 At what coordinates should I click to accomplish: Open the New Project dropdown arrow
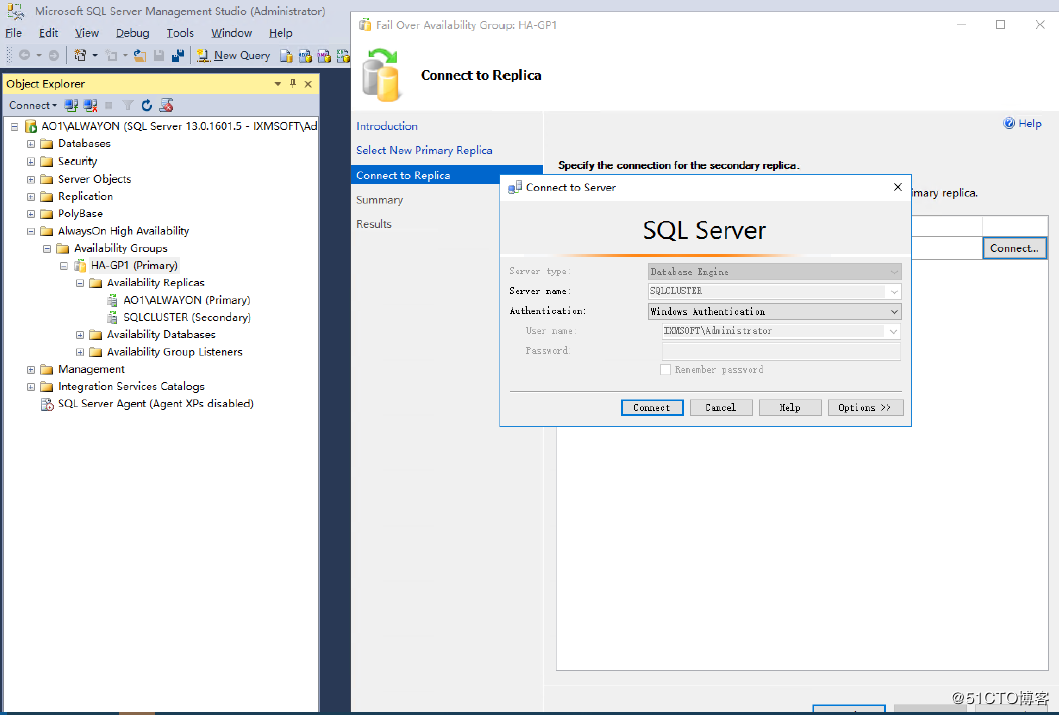click(x=95, y=55)
